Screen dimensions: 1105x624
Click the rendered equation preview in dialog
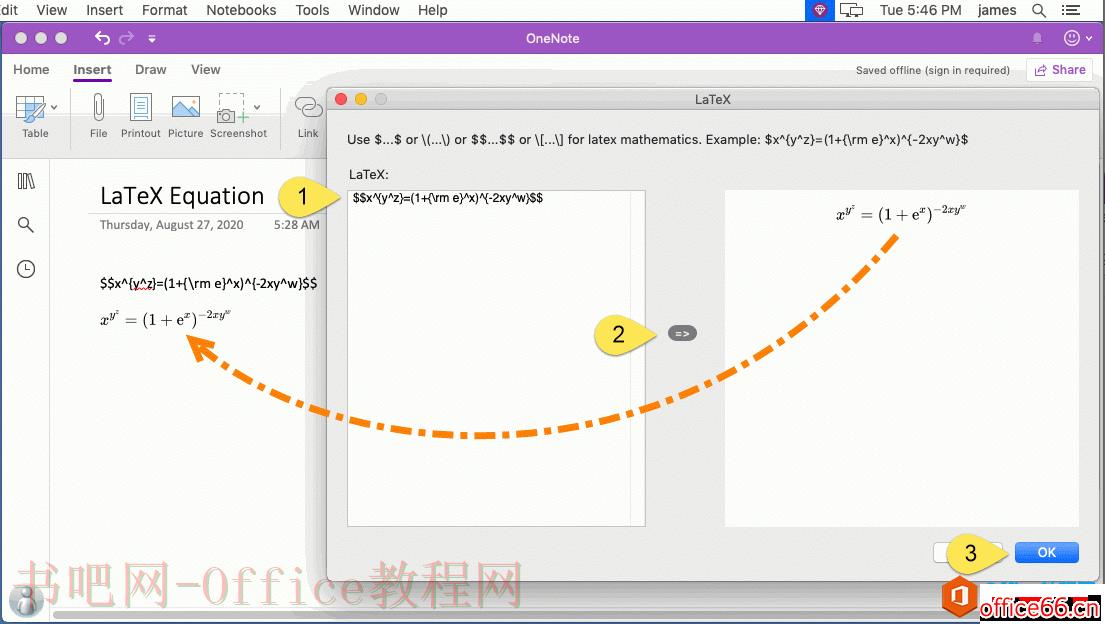(901, 213)
